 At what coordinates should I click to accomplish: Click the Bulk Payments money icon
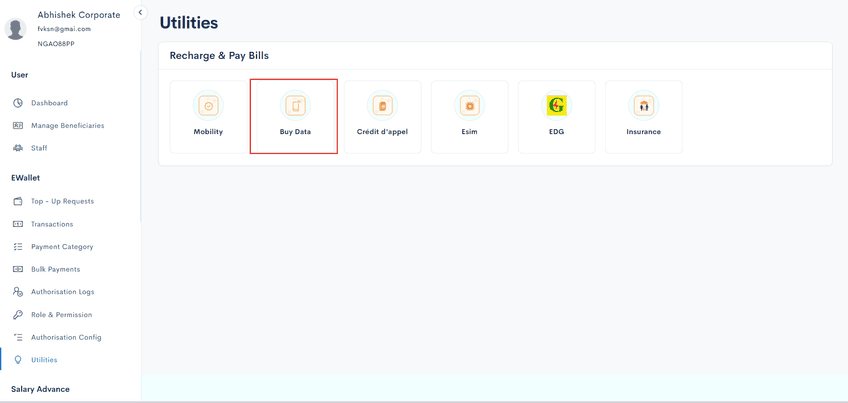coord(18,269)
